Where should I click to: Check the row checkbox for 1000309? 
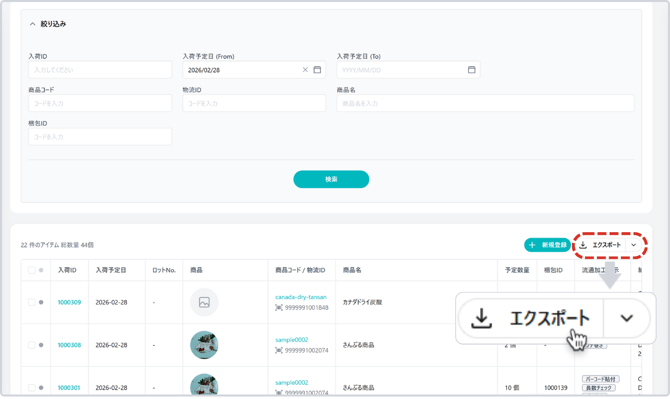coord(32,302)
